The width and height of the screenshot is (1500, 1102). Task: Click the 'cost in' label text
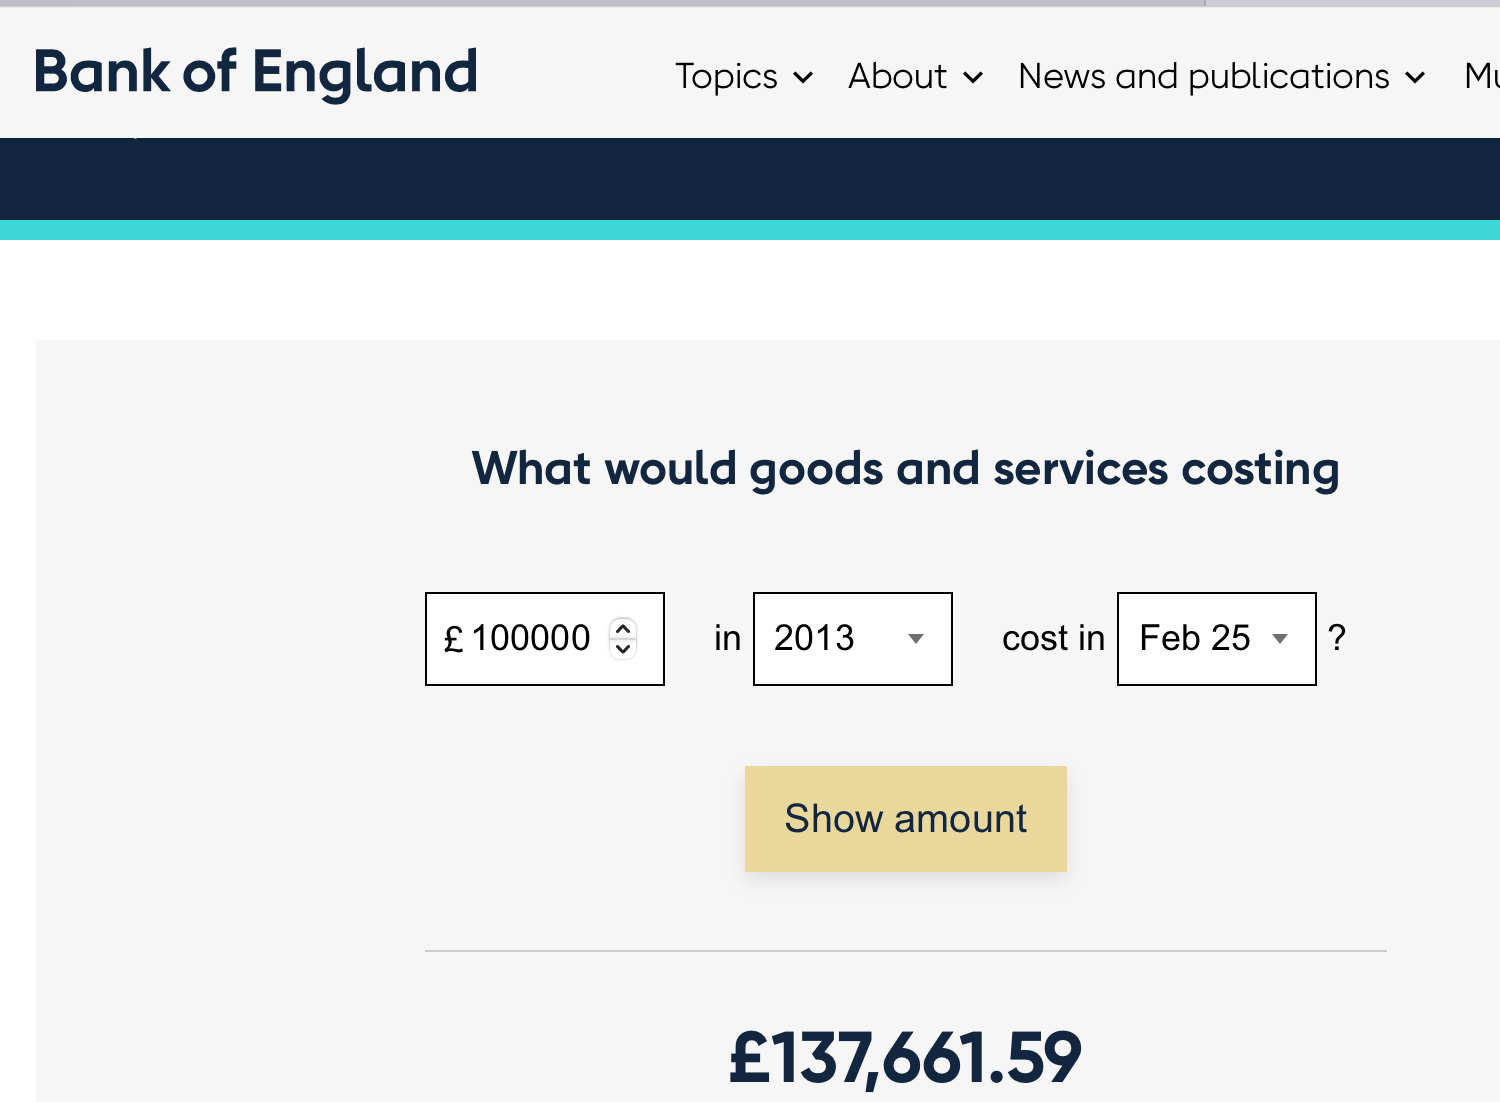(1053, 639)
